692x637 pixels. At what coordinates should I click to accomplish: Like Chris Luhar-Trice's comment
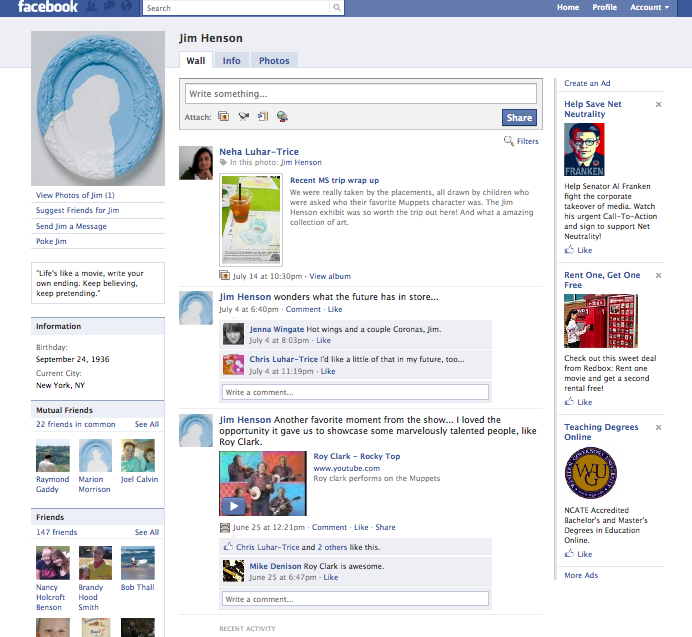coord(327,371)
